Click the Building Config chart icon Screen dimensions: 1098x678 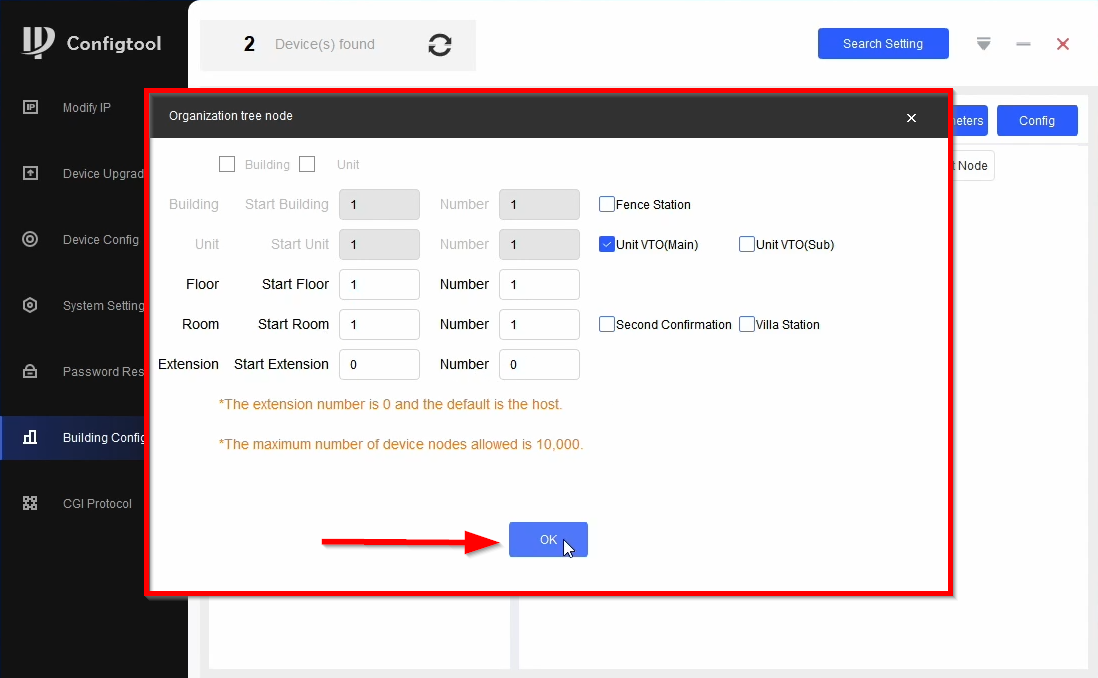pos(30,437)
